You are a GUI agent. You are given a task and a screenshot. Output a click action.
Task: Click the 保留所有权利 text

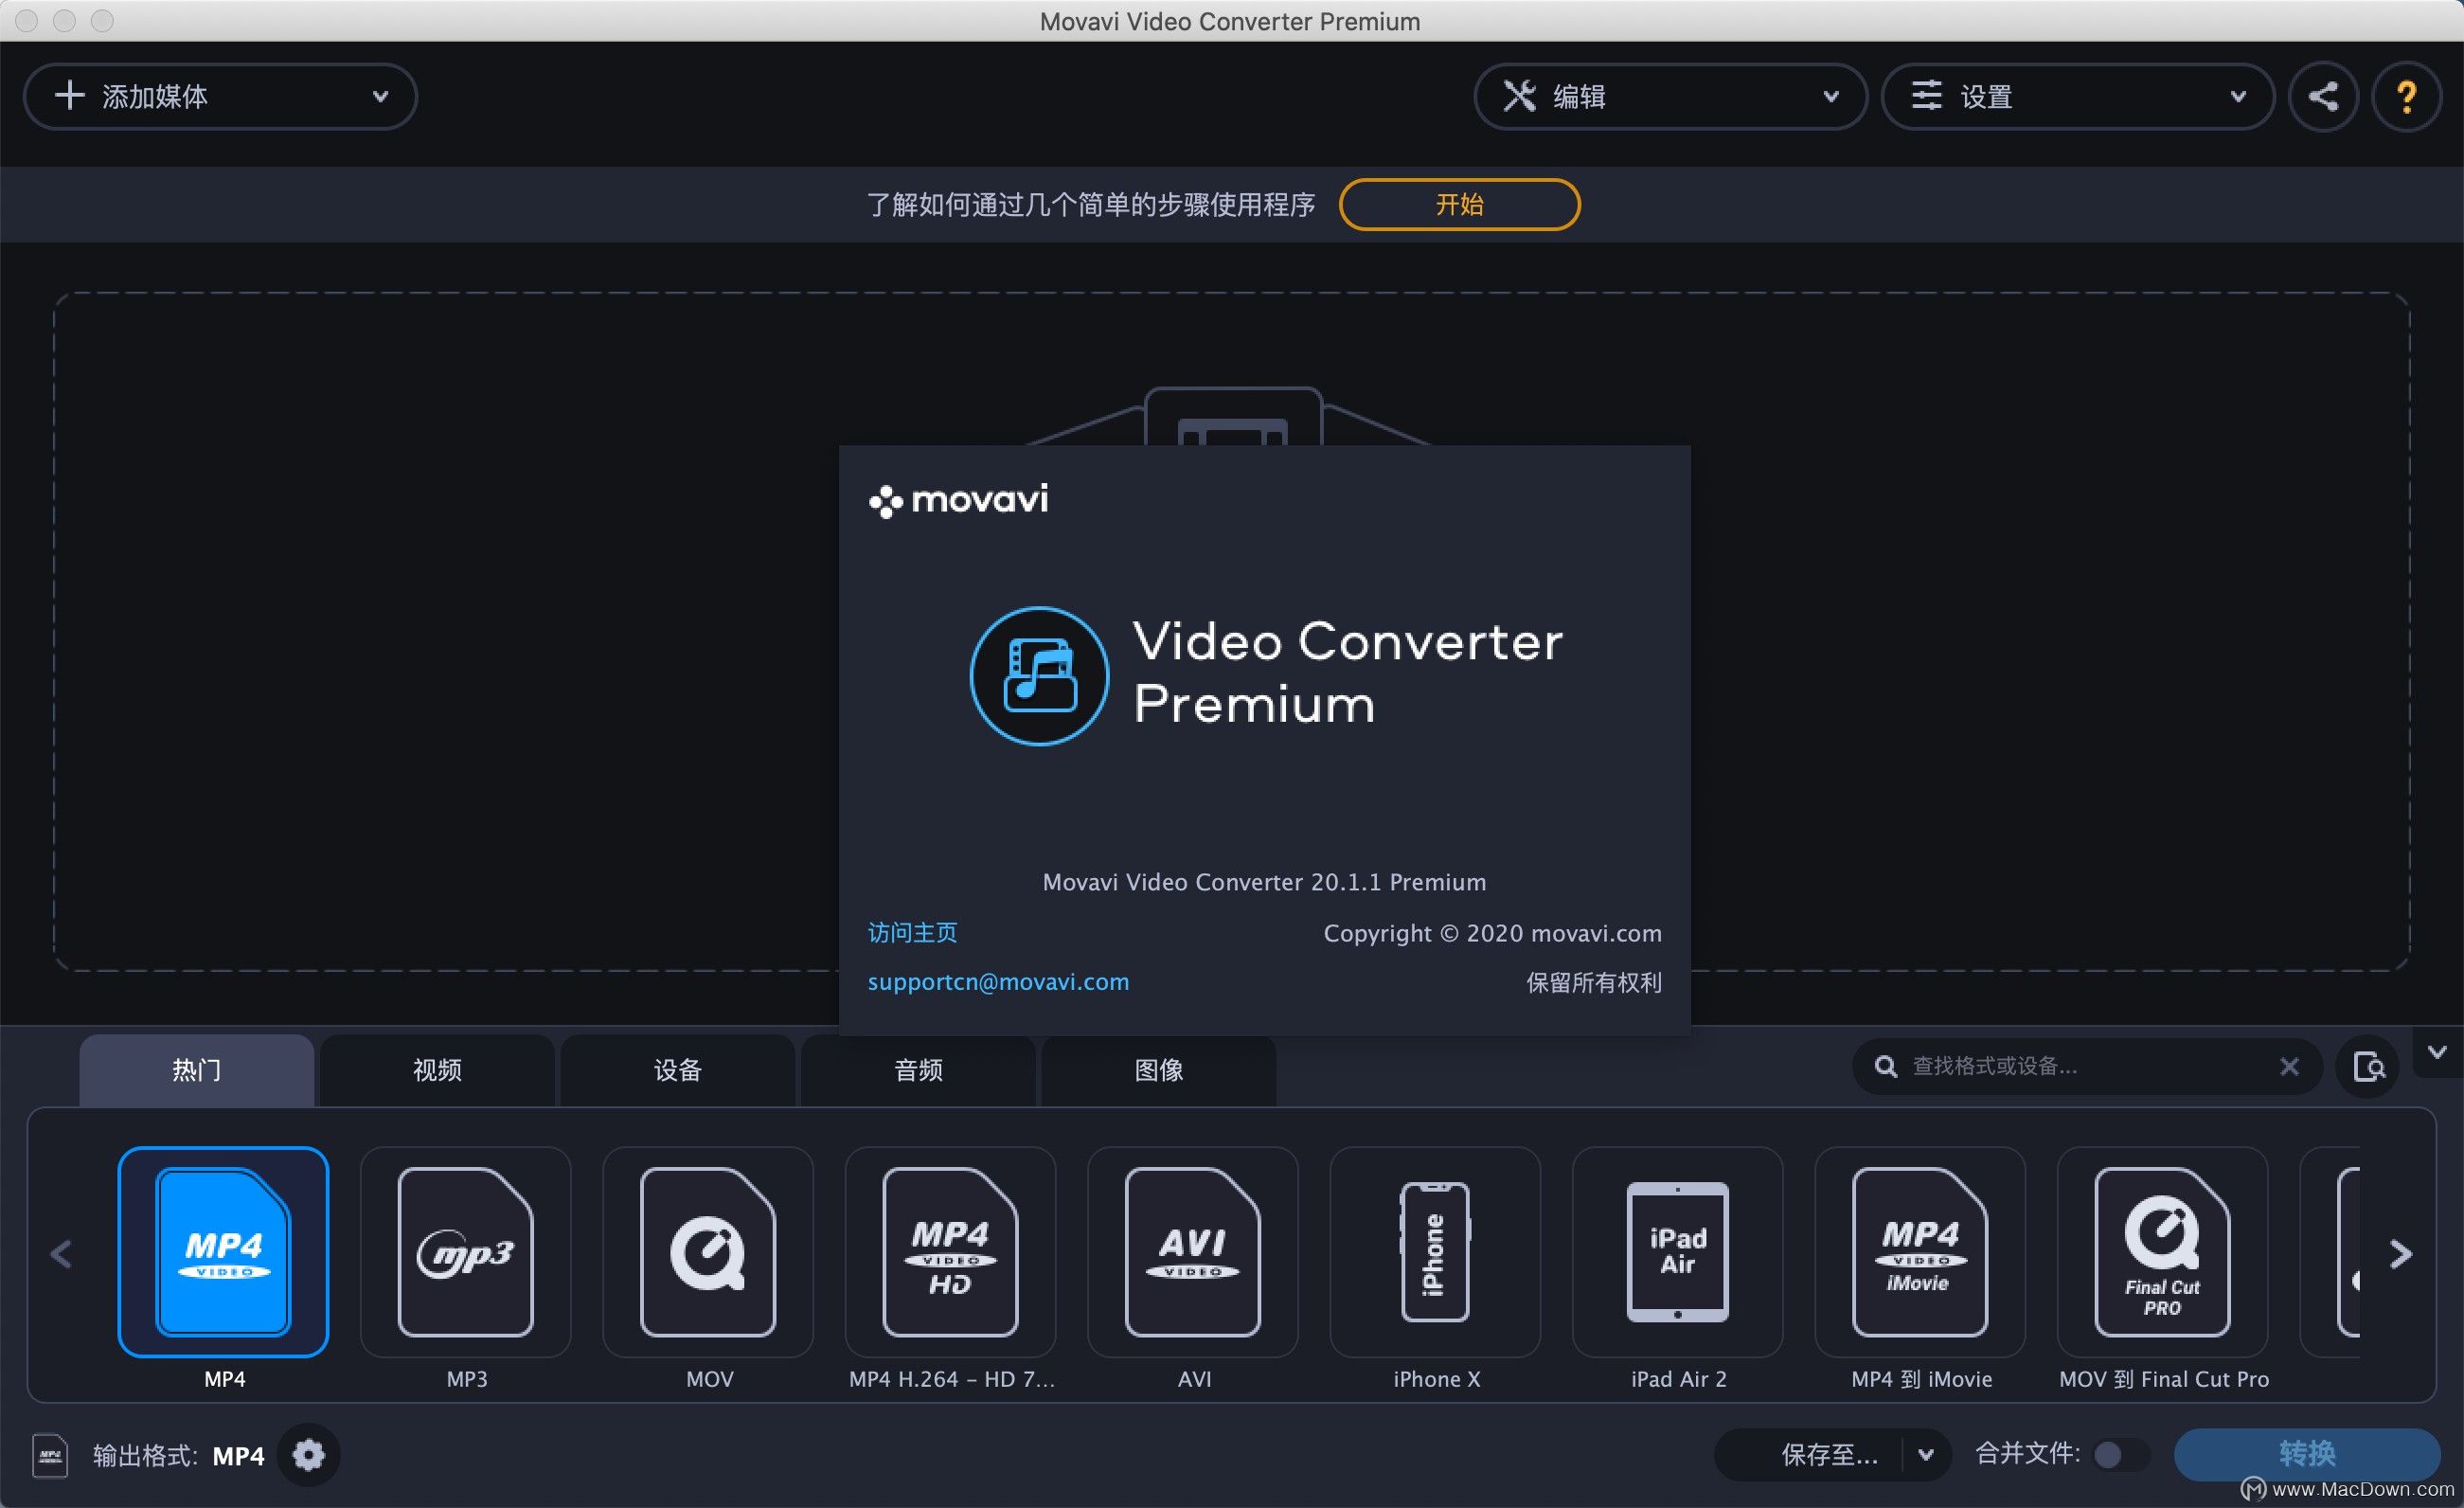(x=1594, y=982)
